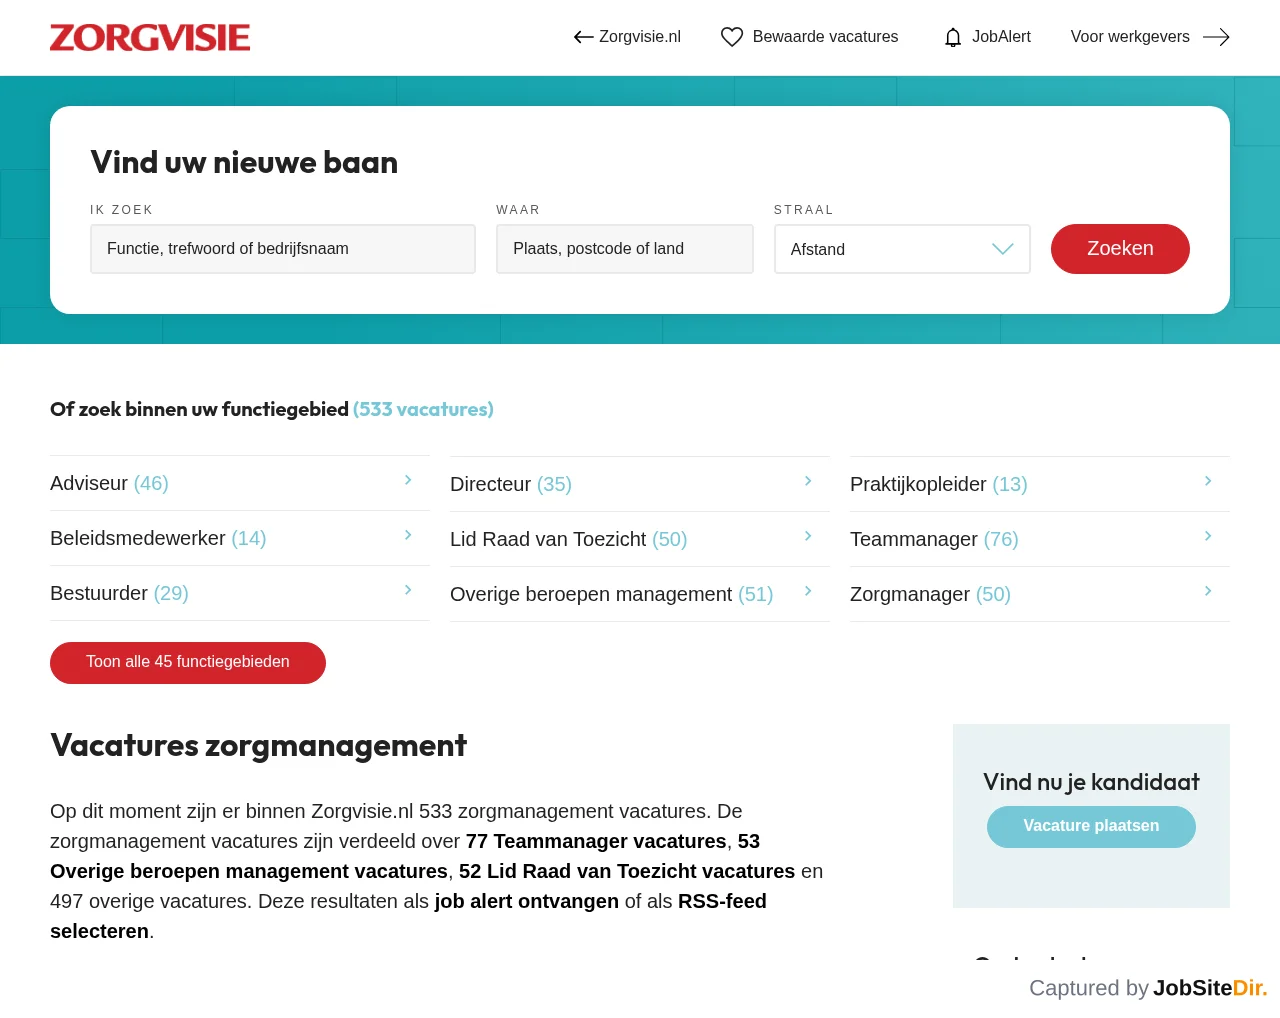Click the Vacature plaatsen button

click(x=1091, y=827)
